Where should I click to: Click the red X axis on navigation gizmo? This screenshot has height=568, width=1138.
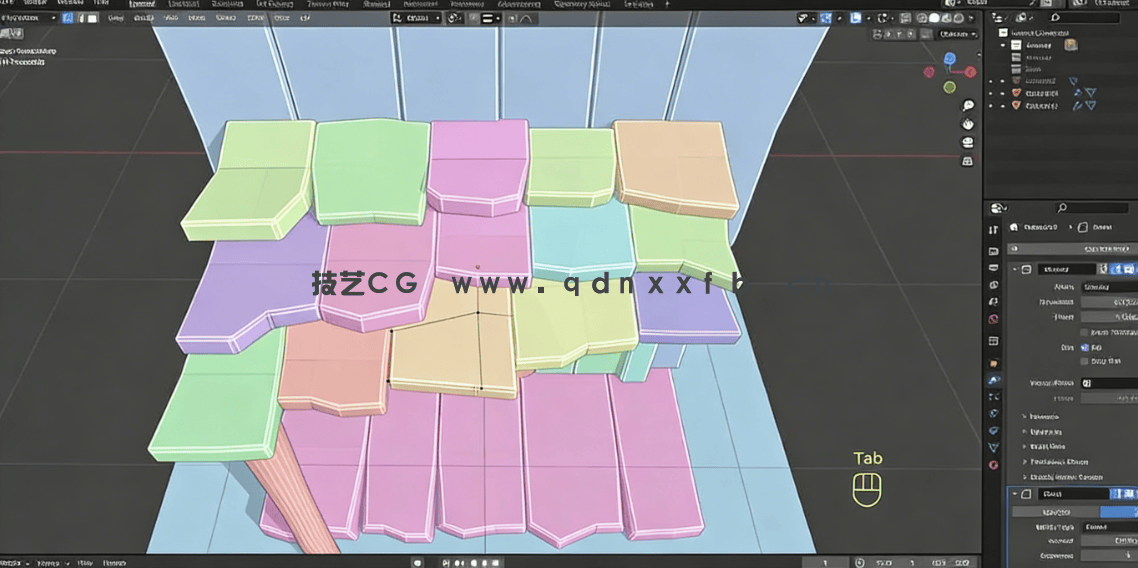pyautogui.click(x=971, y=72)
